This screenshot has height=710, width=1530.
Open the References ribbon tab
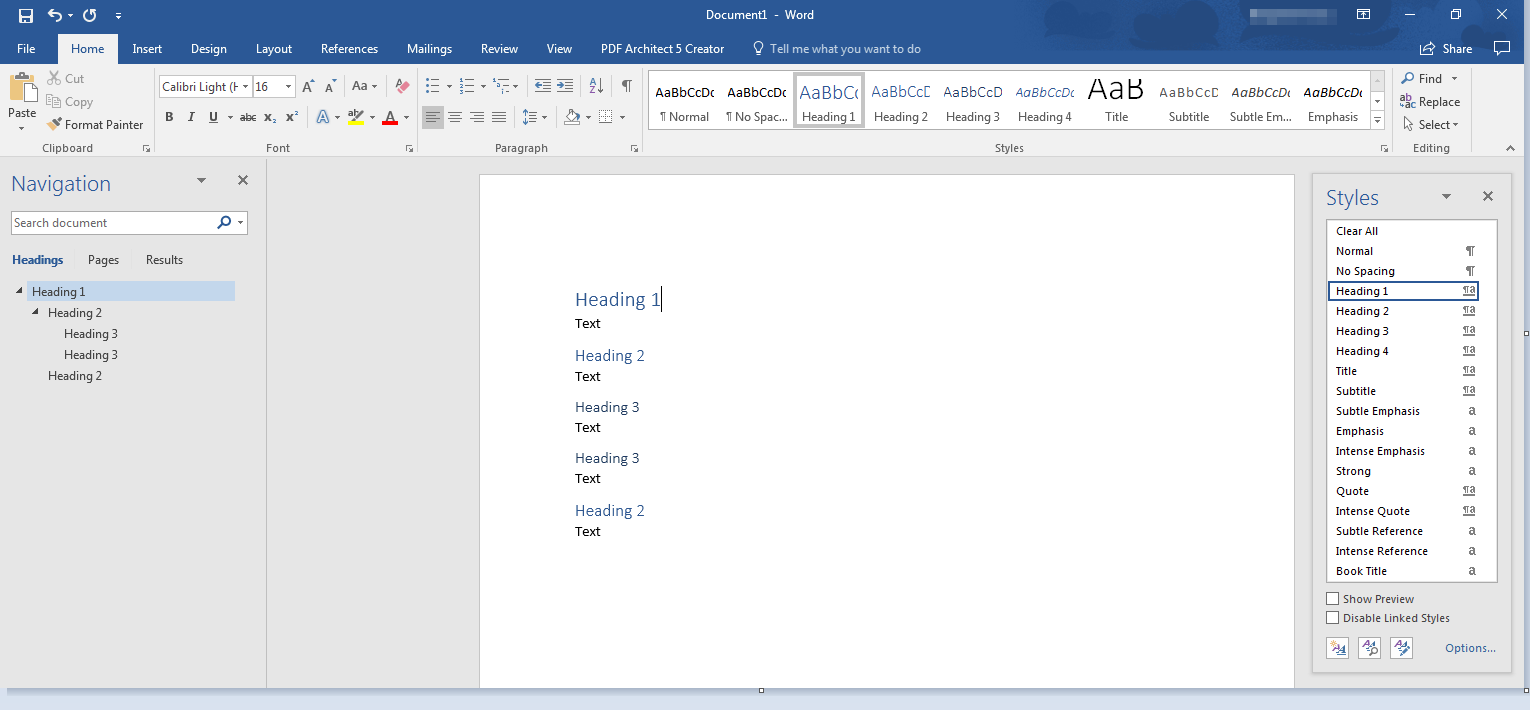pyautogui.click(x=349, y=49)
